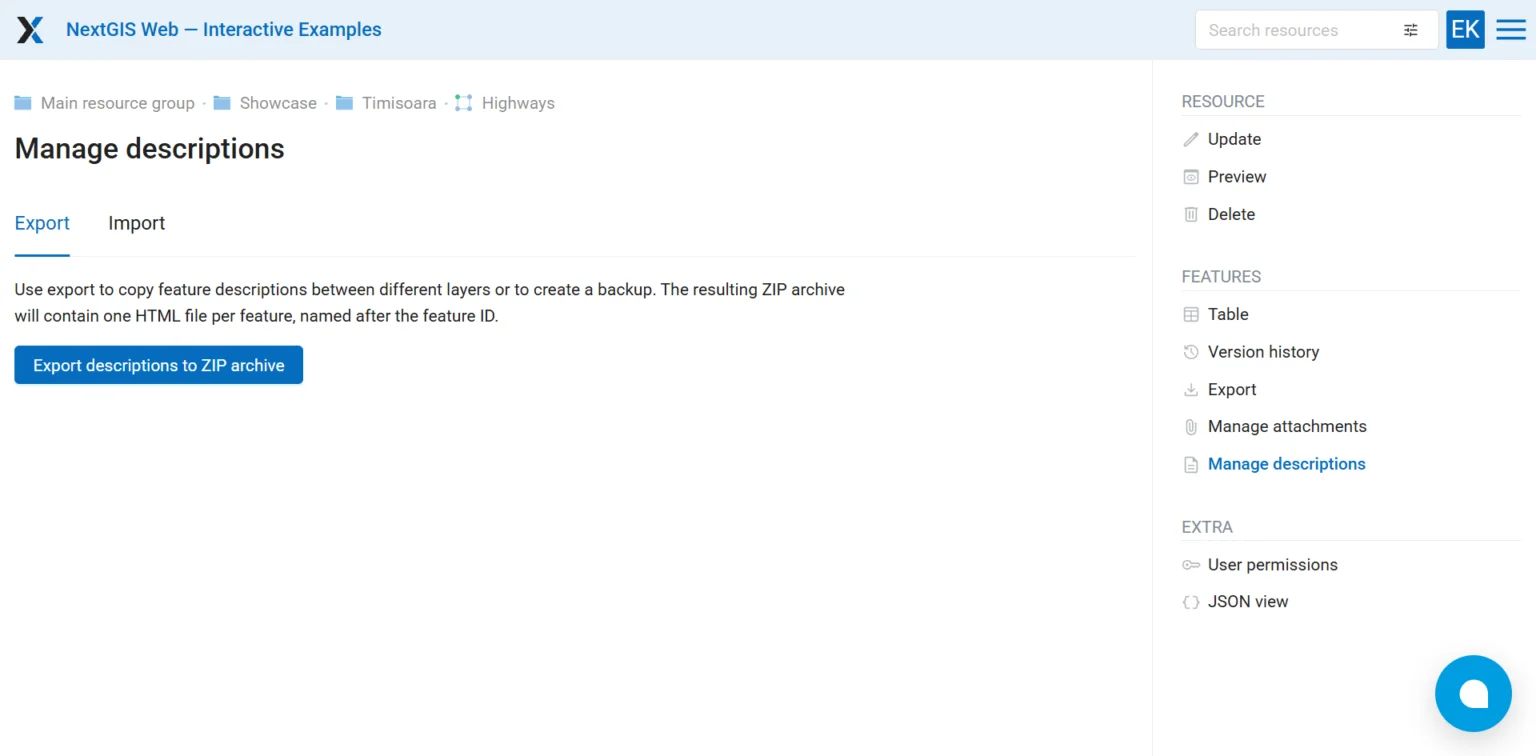
Task: Click the document icon beside Manage descriptions
Action: (x=1191, y=465)
